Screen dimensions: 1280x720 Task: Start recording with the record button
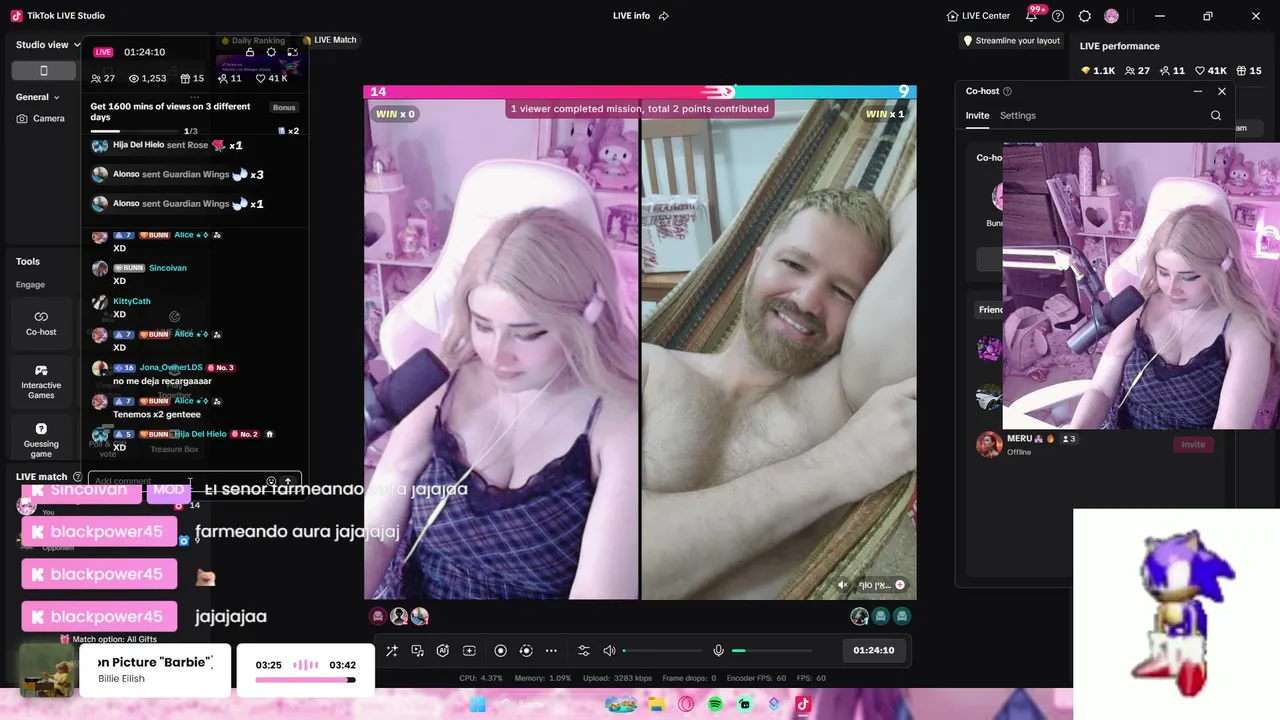[501, 651]
